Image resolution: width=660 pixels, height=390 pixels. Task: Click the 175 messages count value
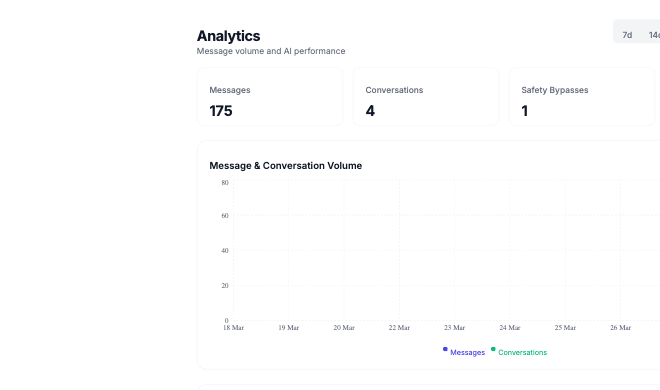tap(221, 111)
